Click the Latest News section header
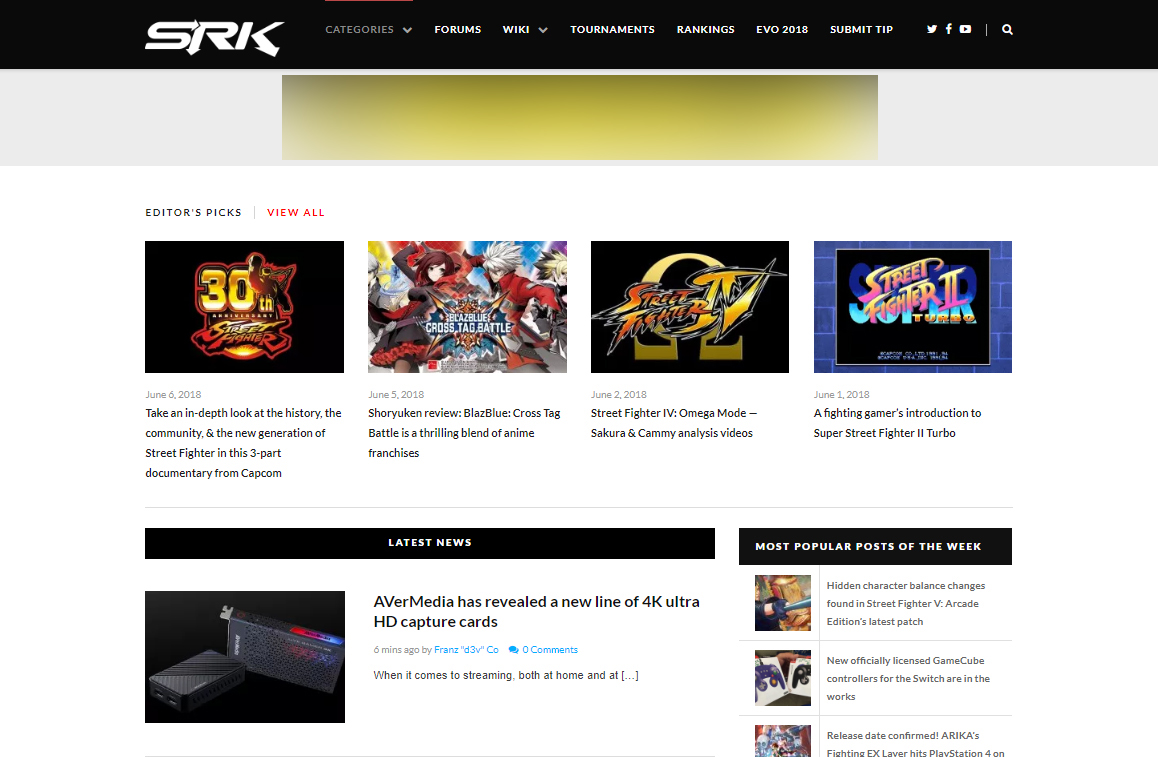Image resolution: width=1158 pixels, height=757 pixels. (x=430, y=543)
